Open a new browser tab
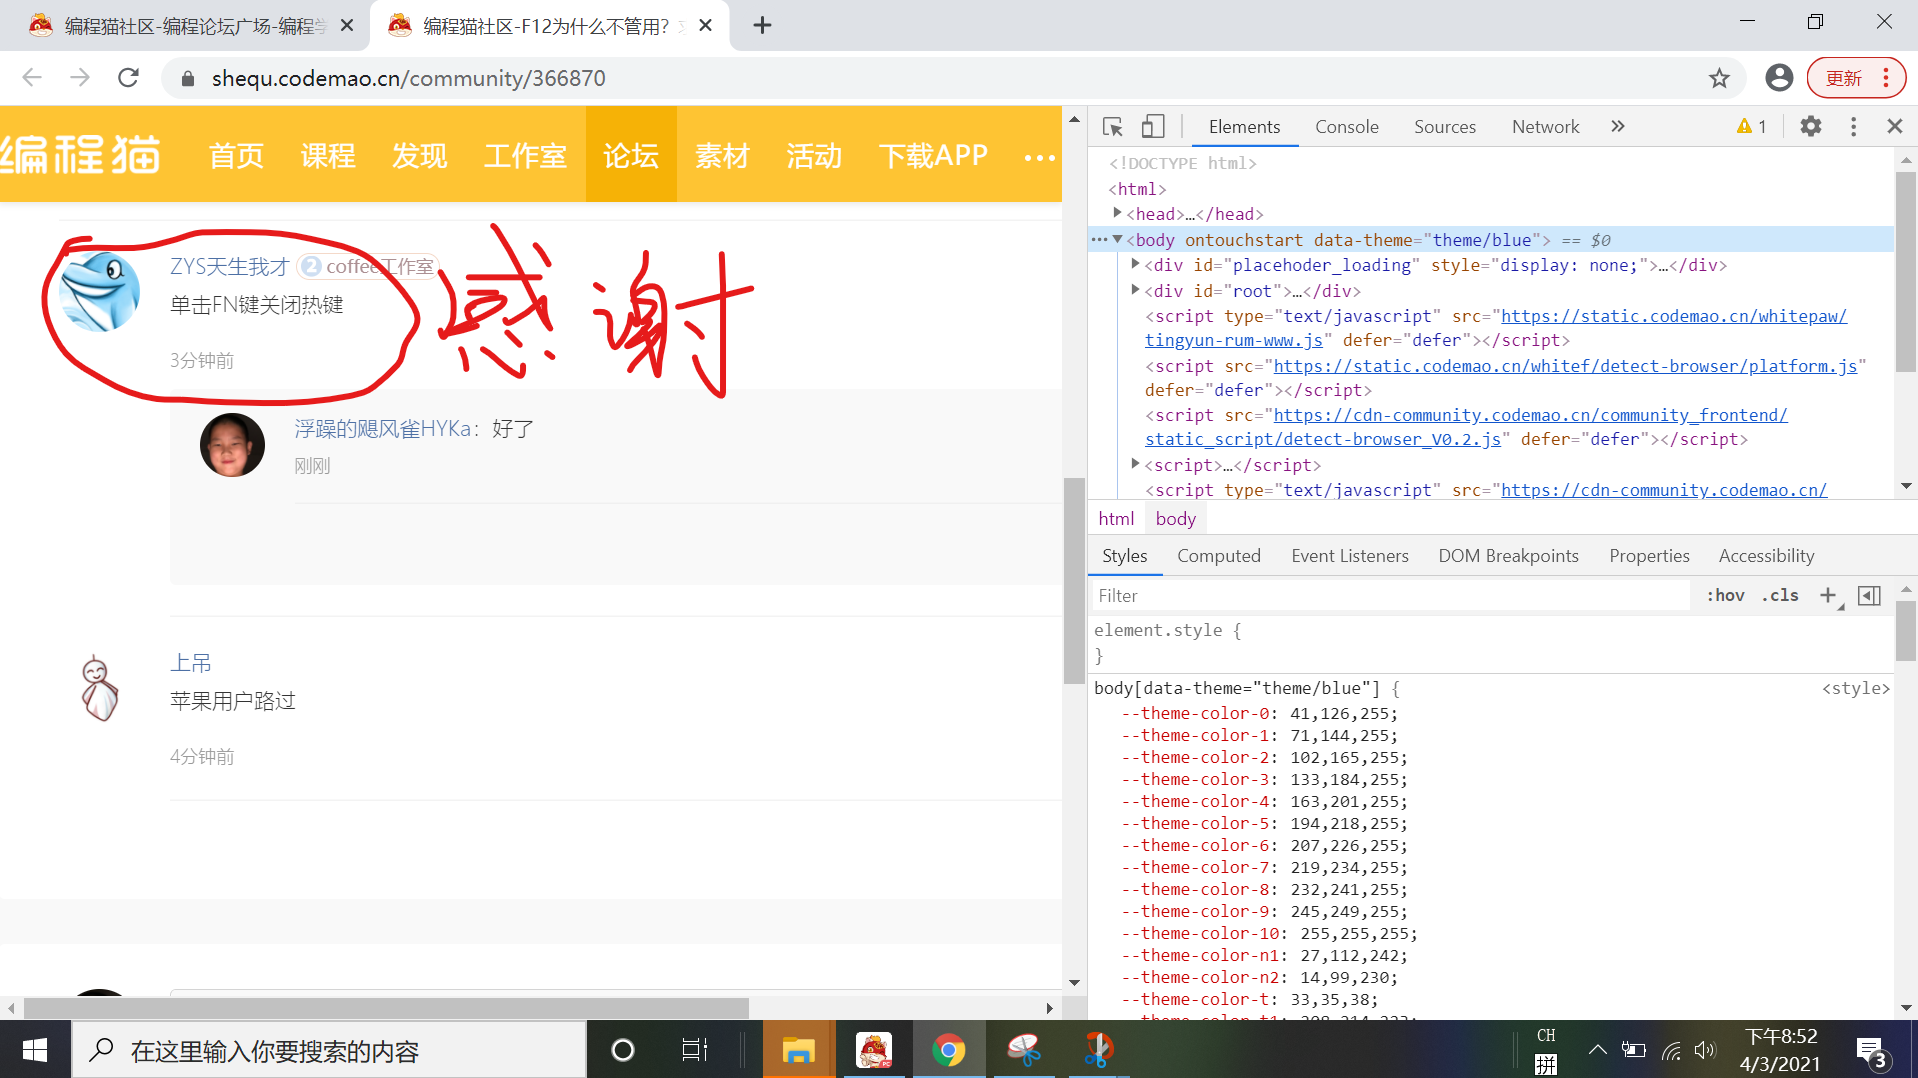The width and height of the screenshot is (1918, 1078). [762, 25]
